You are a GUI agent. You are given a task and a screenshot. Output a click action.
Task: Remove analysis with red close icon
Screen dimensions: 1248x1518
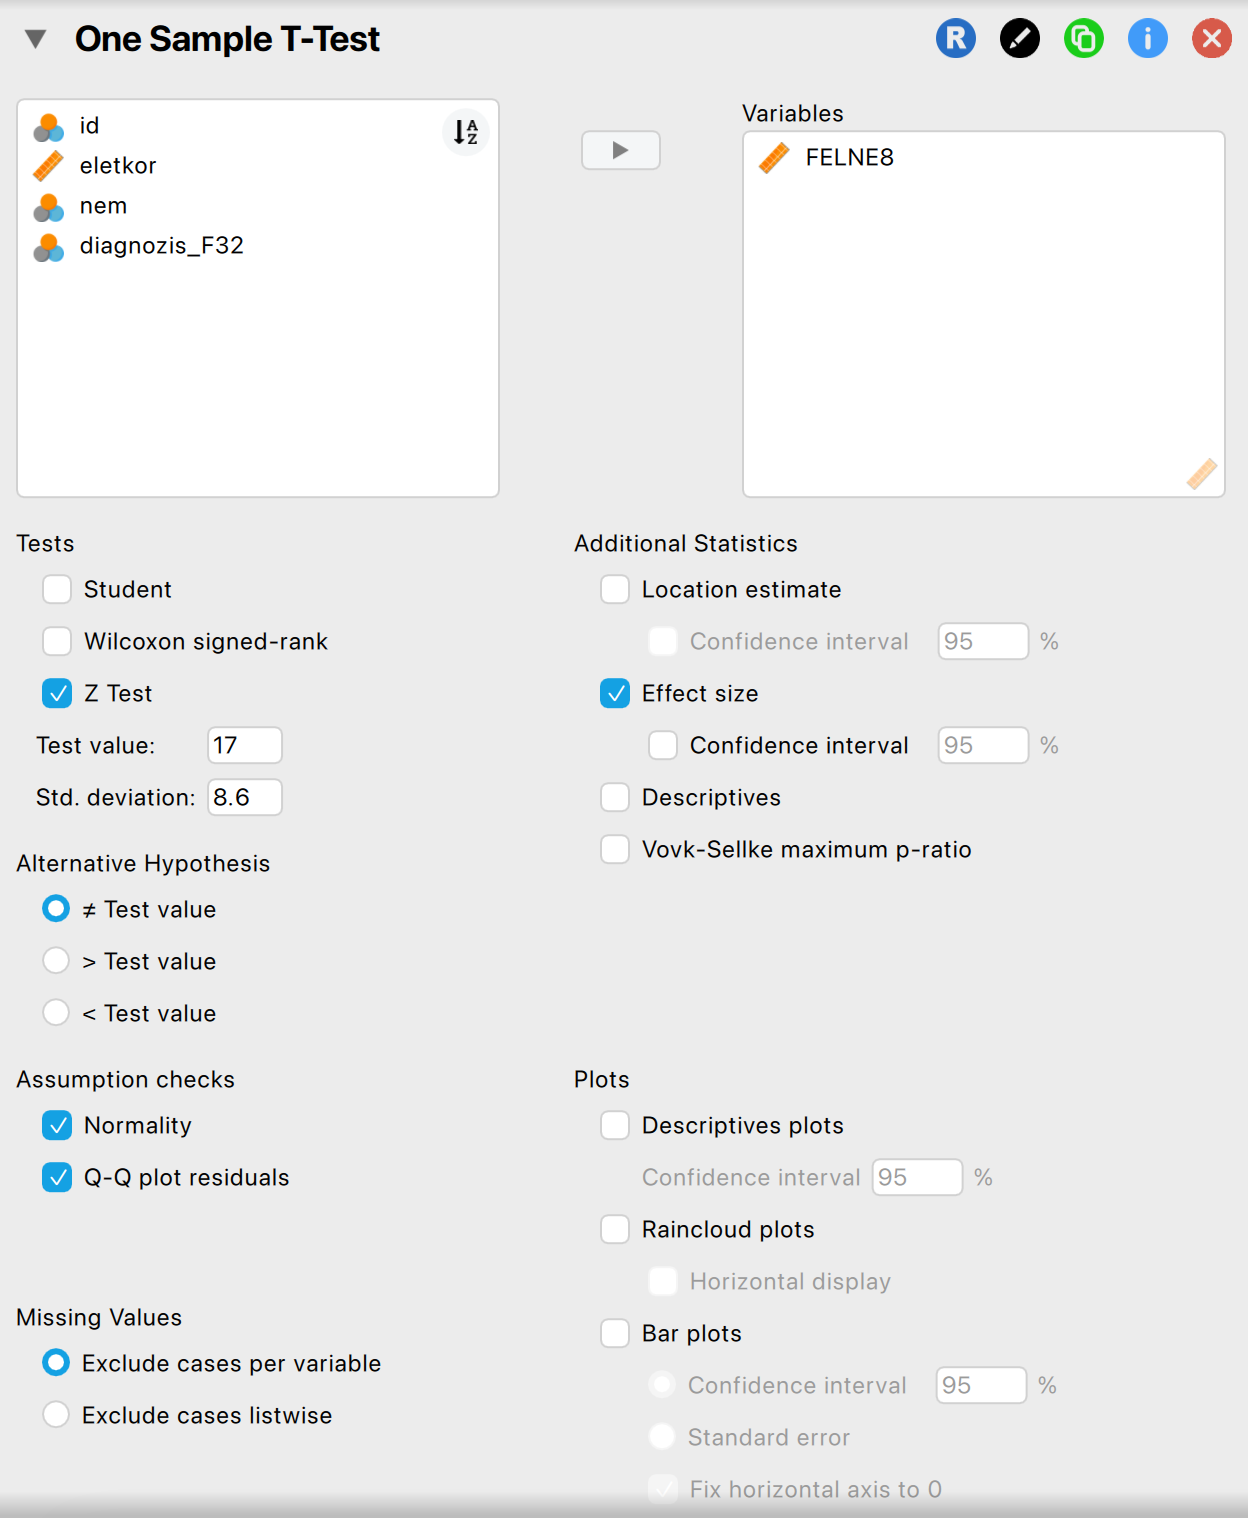[x=1211, y=39]
